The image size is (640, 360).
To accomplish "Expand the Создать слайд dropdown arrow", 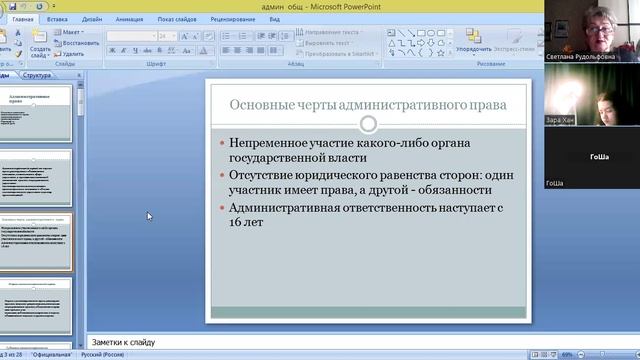I will click(48, 56).
